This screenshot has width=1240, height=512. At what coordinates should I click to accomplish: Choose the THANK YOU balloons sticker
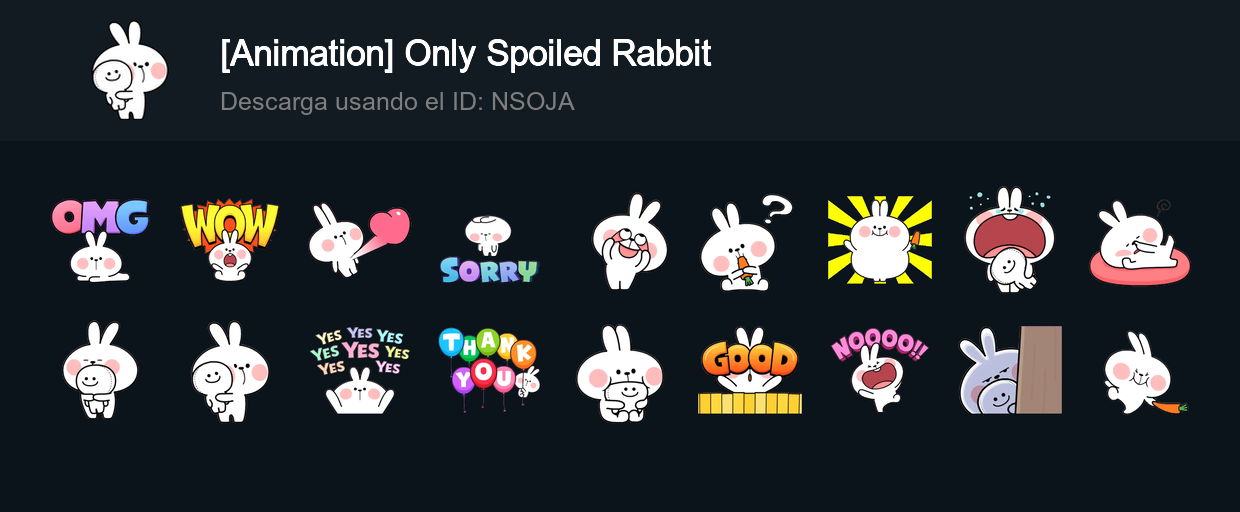(x=489, y=370)
